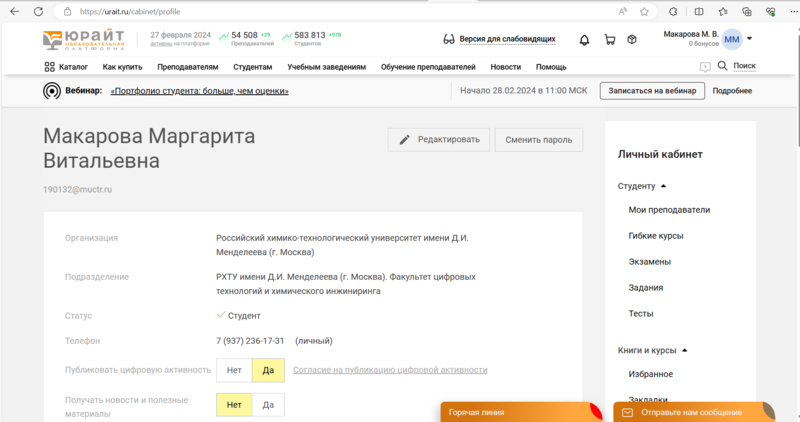Click the box cube icon next to cart
The width and height of the screenshot is (800, 422).
click(x=632, y=39)
